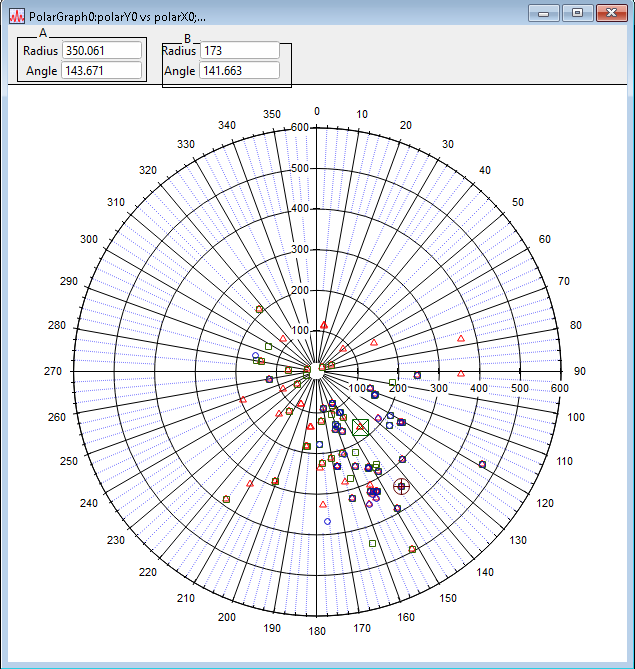Image resolution: width=635 pixels, height=669 pixels.
Task: Click the 300 radius label on vertical axis
Action: tap(300, 249)
